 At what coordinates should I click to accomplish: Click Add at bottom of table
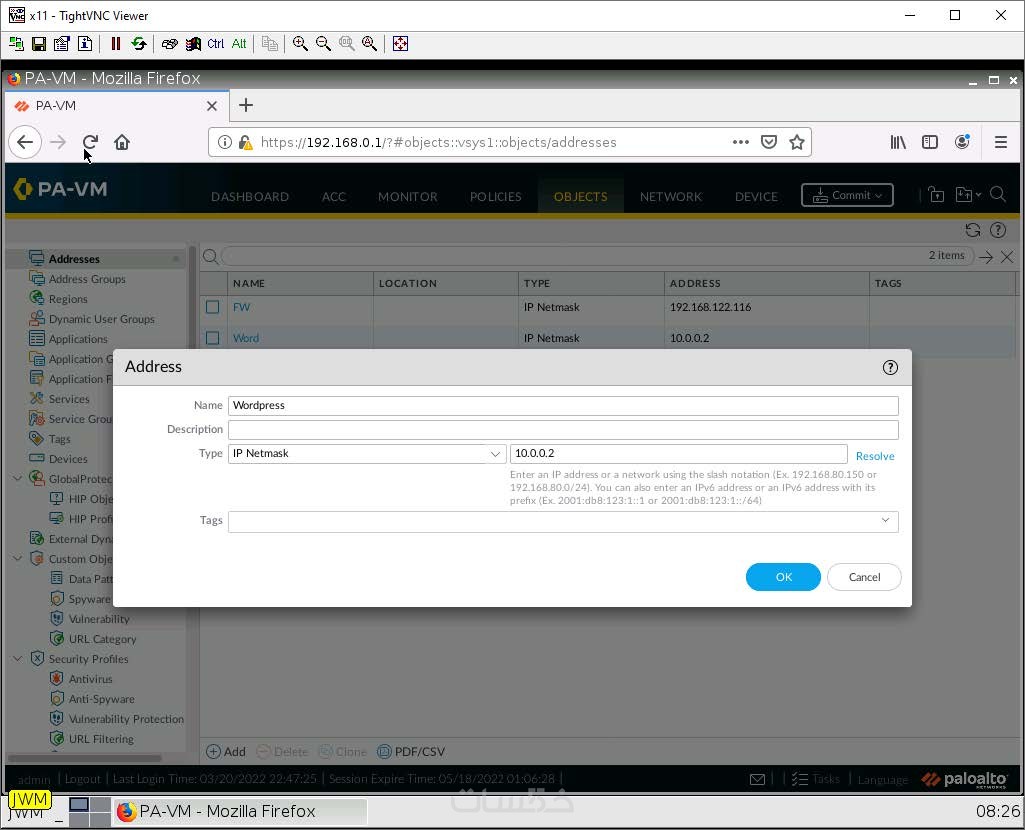226,752
